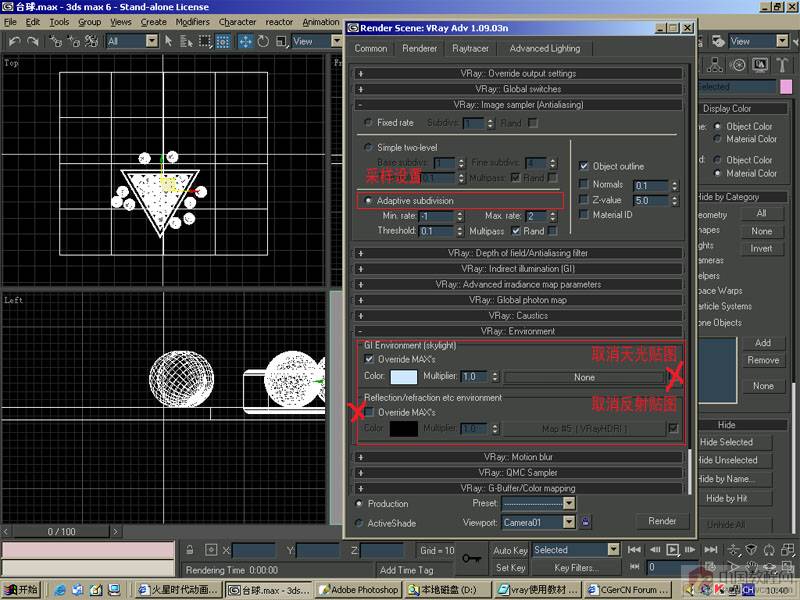The height and width of the screenshot is (600, 800).
Task: Enable the Material ID checkbox
Action: click(584, 215)
